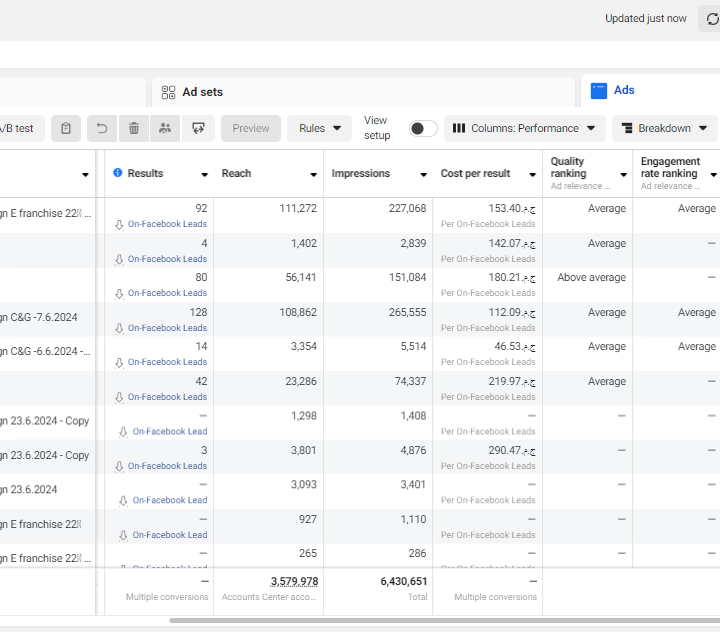Click the refresh icon beside Updated just now

tap(711, 19)
